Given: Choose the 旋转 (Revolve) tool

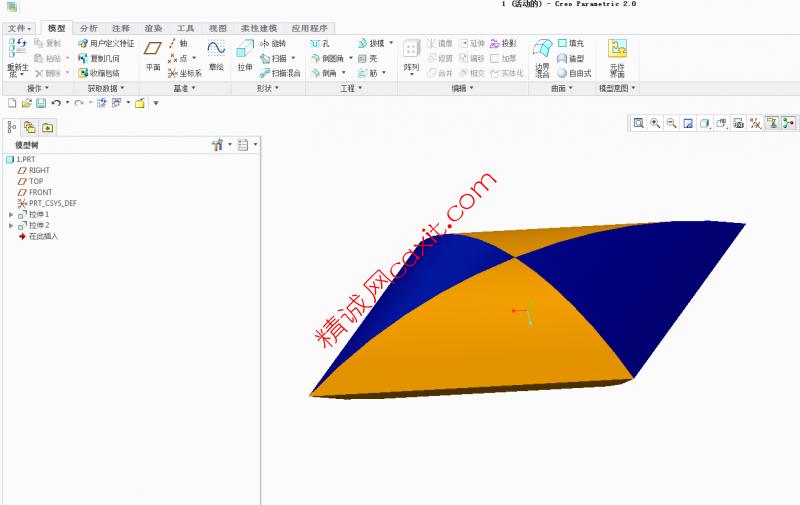Looking at the screenshot, I should tap(273, 43).
